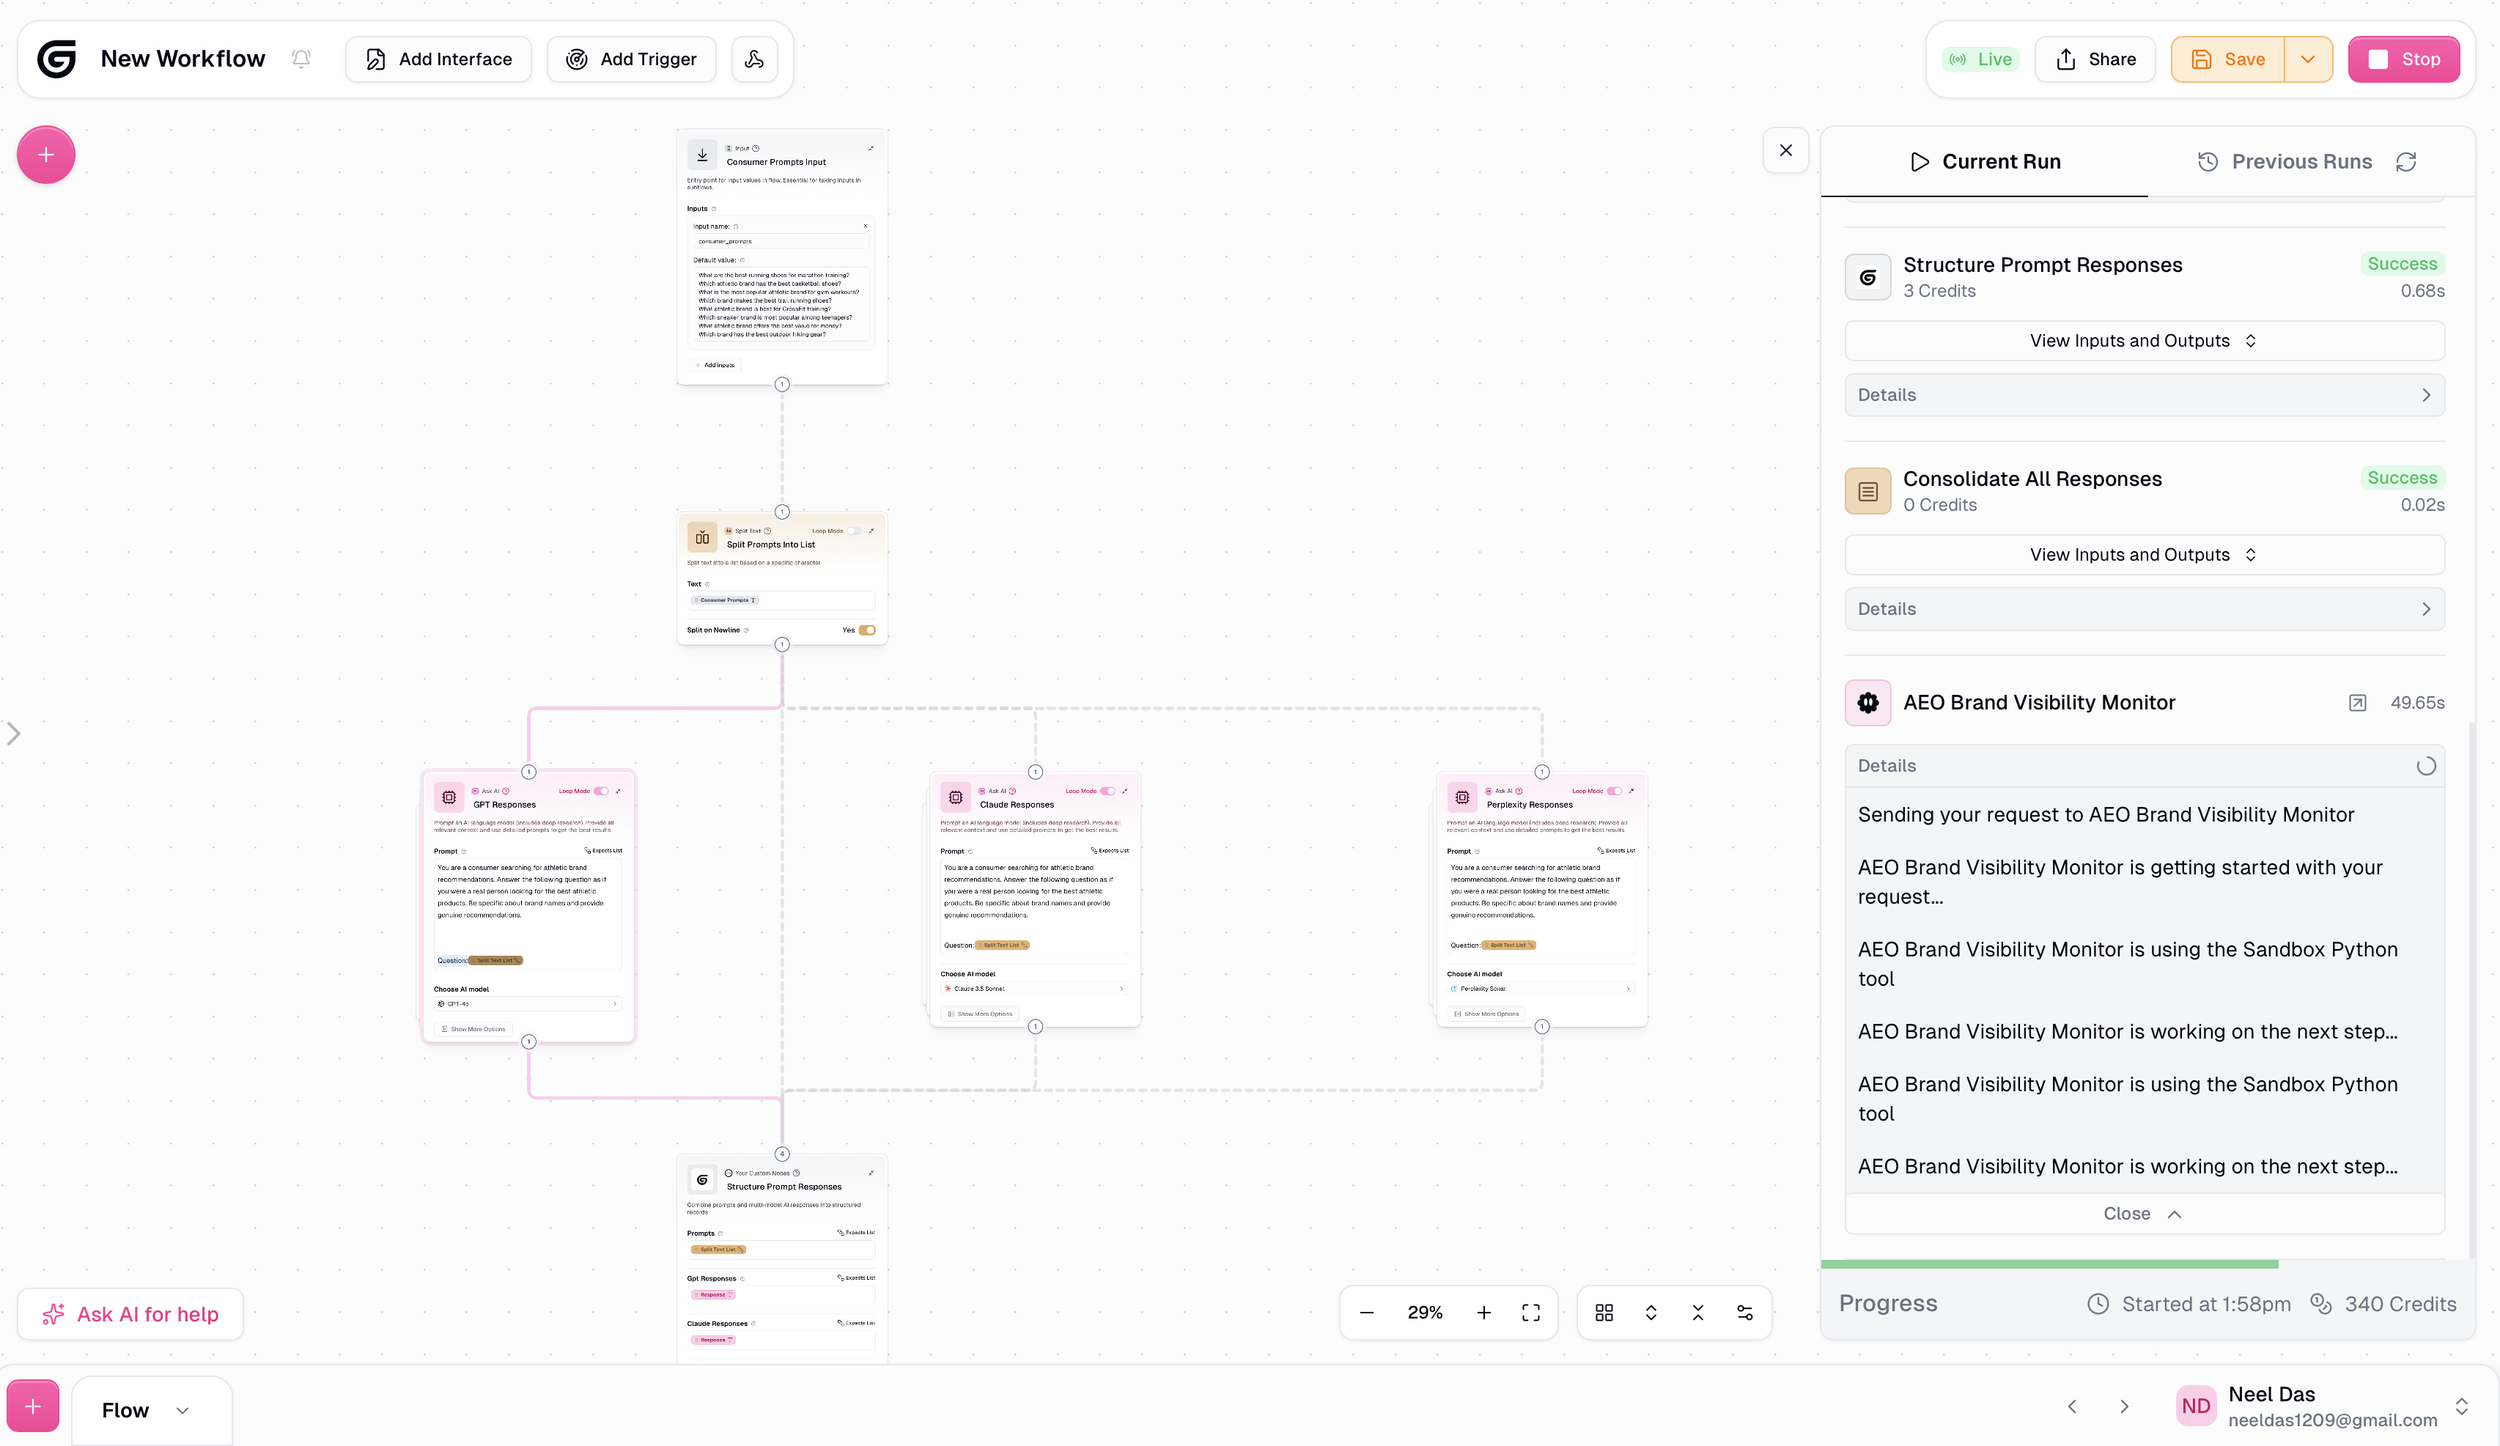2500x1446 pixels.
Task: Click Ask AI for help
Action: [x=131, y=1314]
